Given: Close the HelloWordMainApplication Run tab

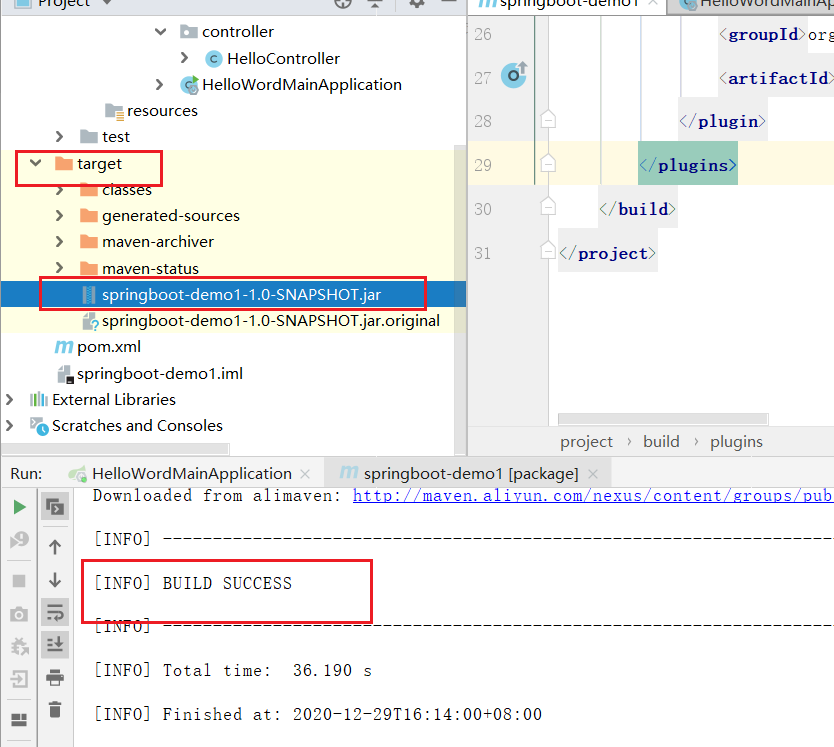Looking at the screenshot, I should coord(305,474).
